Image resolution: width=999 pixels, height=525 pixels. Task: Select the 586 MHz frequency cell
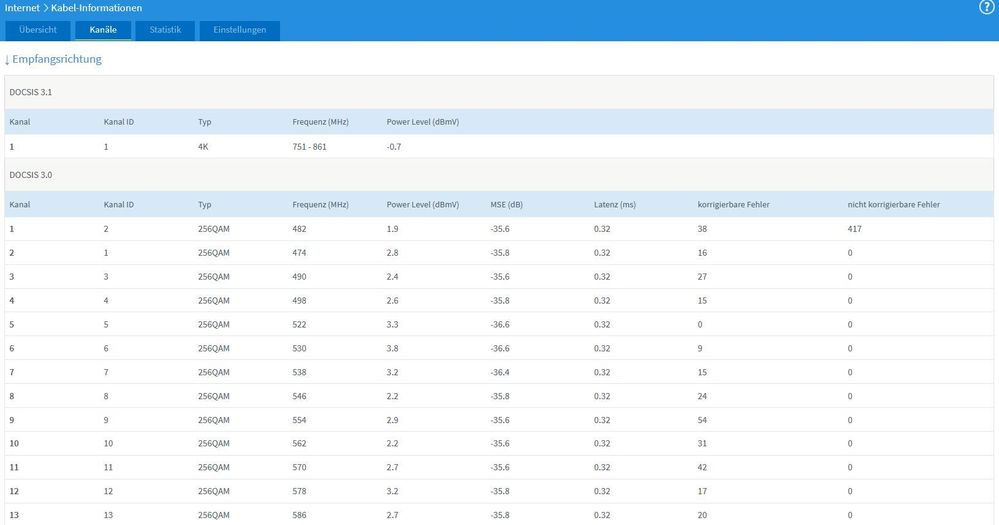pos(300,515)
